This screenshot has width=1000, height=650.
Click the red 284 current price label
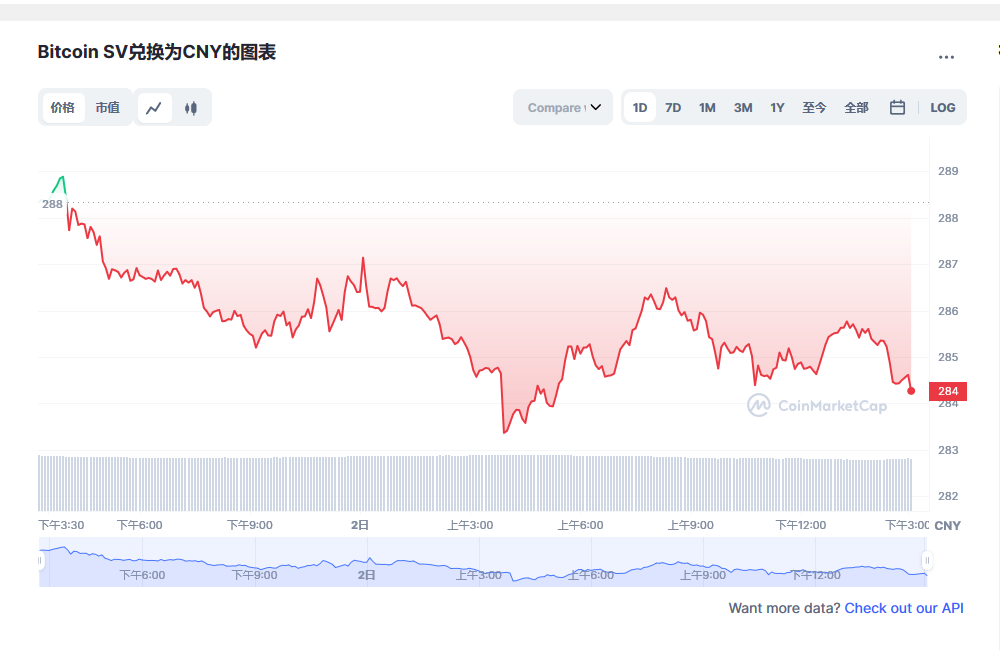[x=948, y=391]
